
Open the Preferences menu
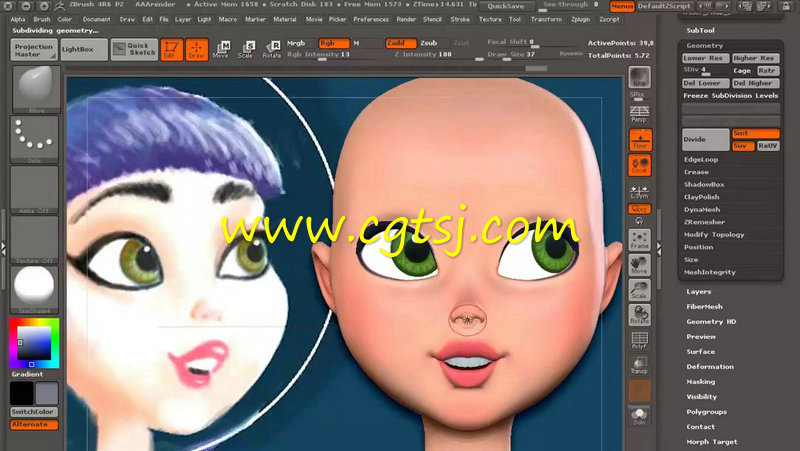(x=371, y=19)
